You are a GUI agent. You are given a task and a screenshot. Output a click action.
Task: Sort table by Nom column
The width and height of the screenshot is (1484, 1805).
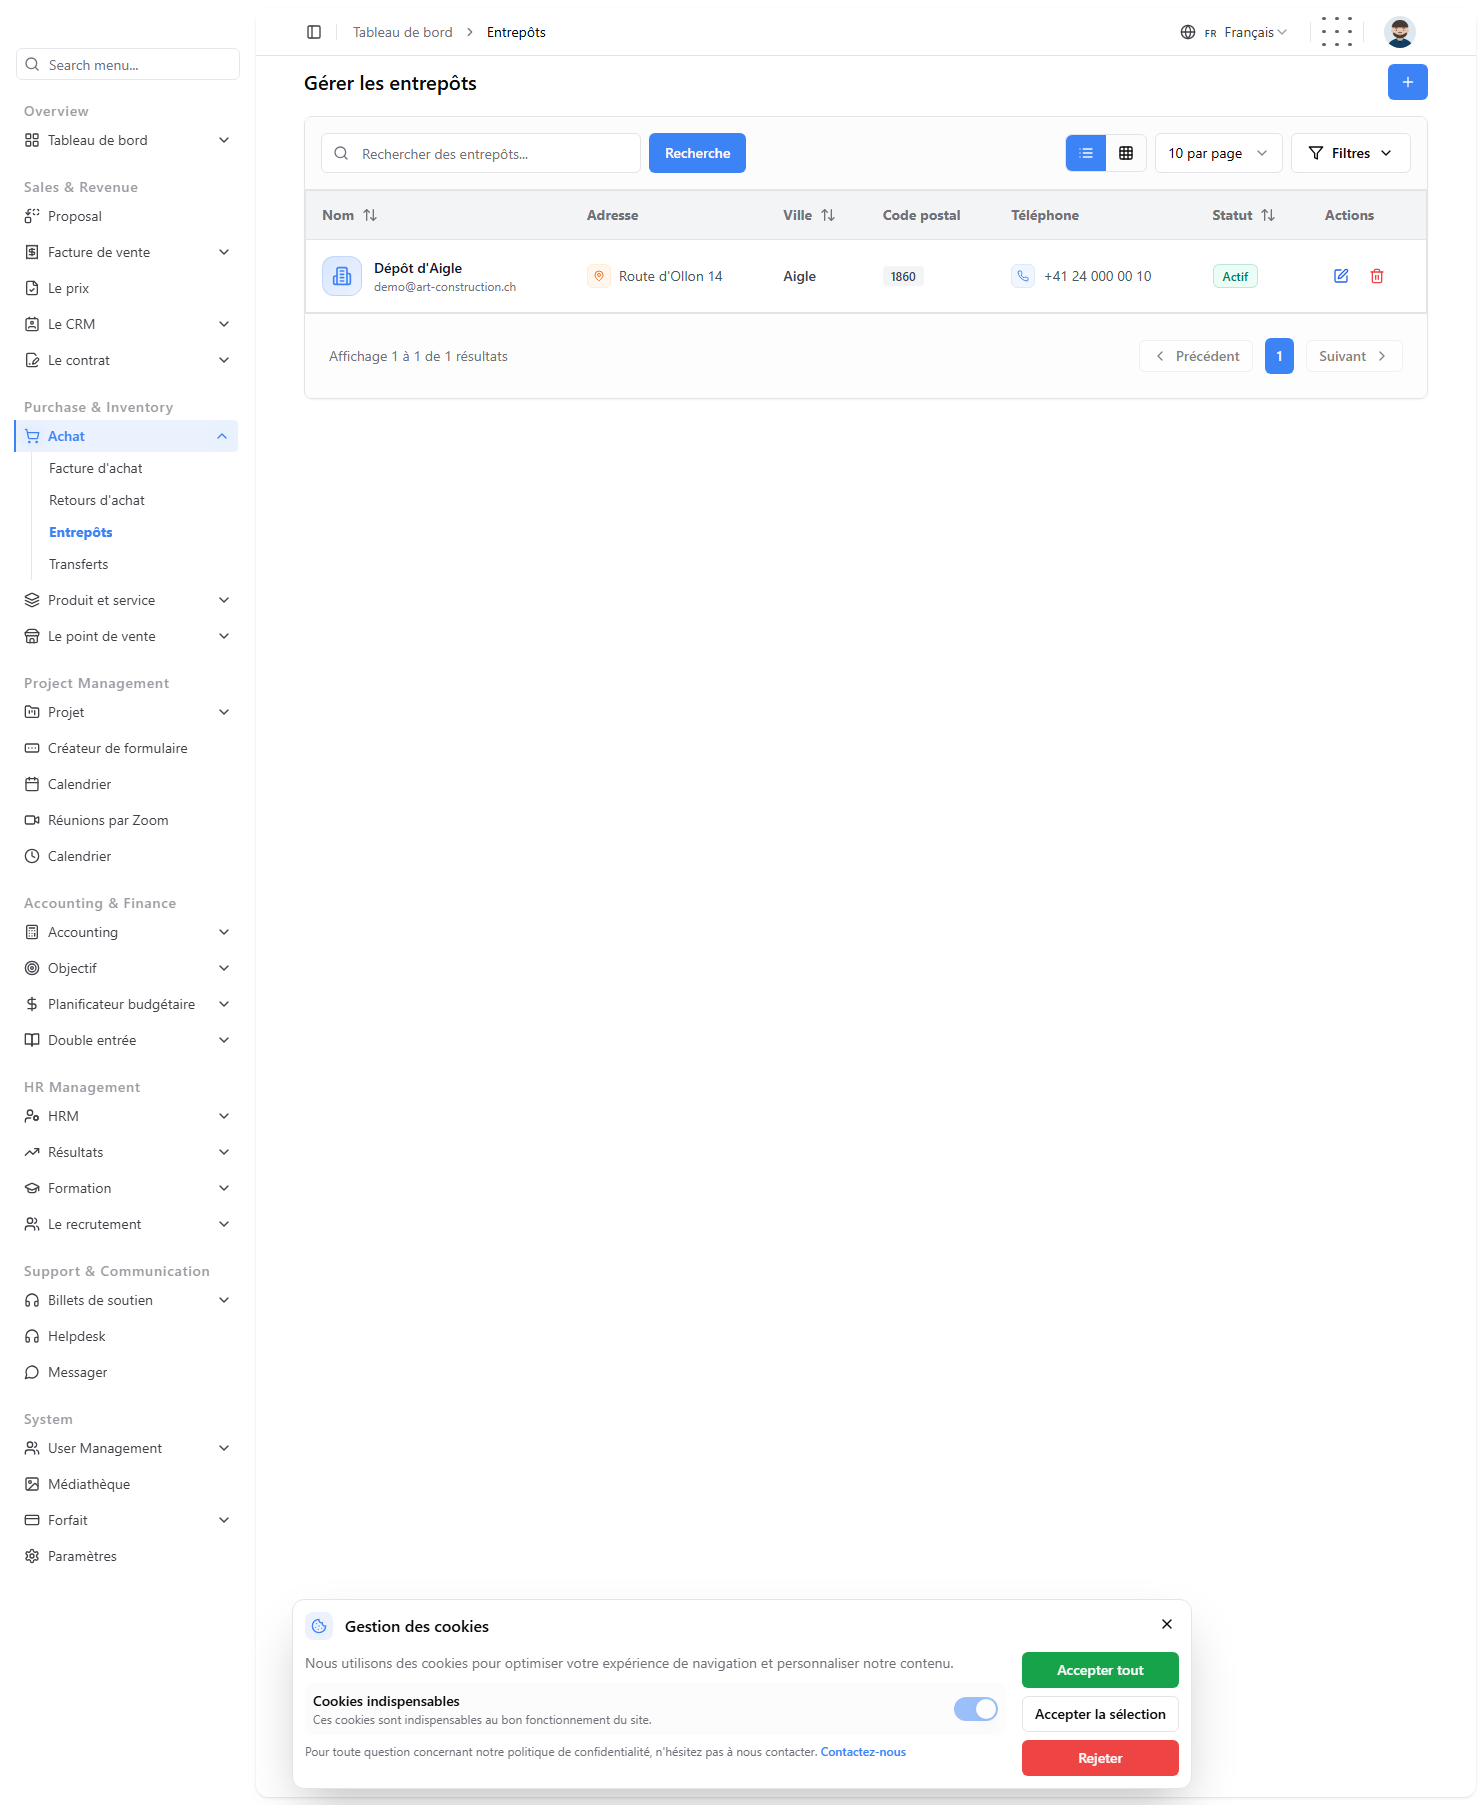click(350, 215)
